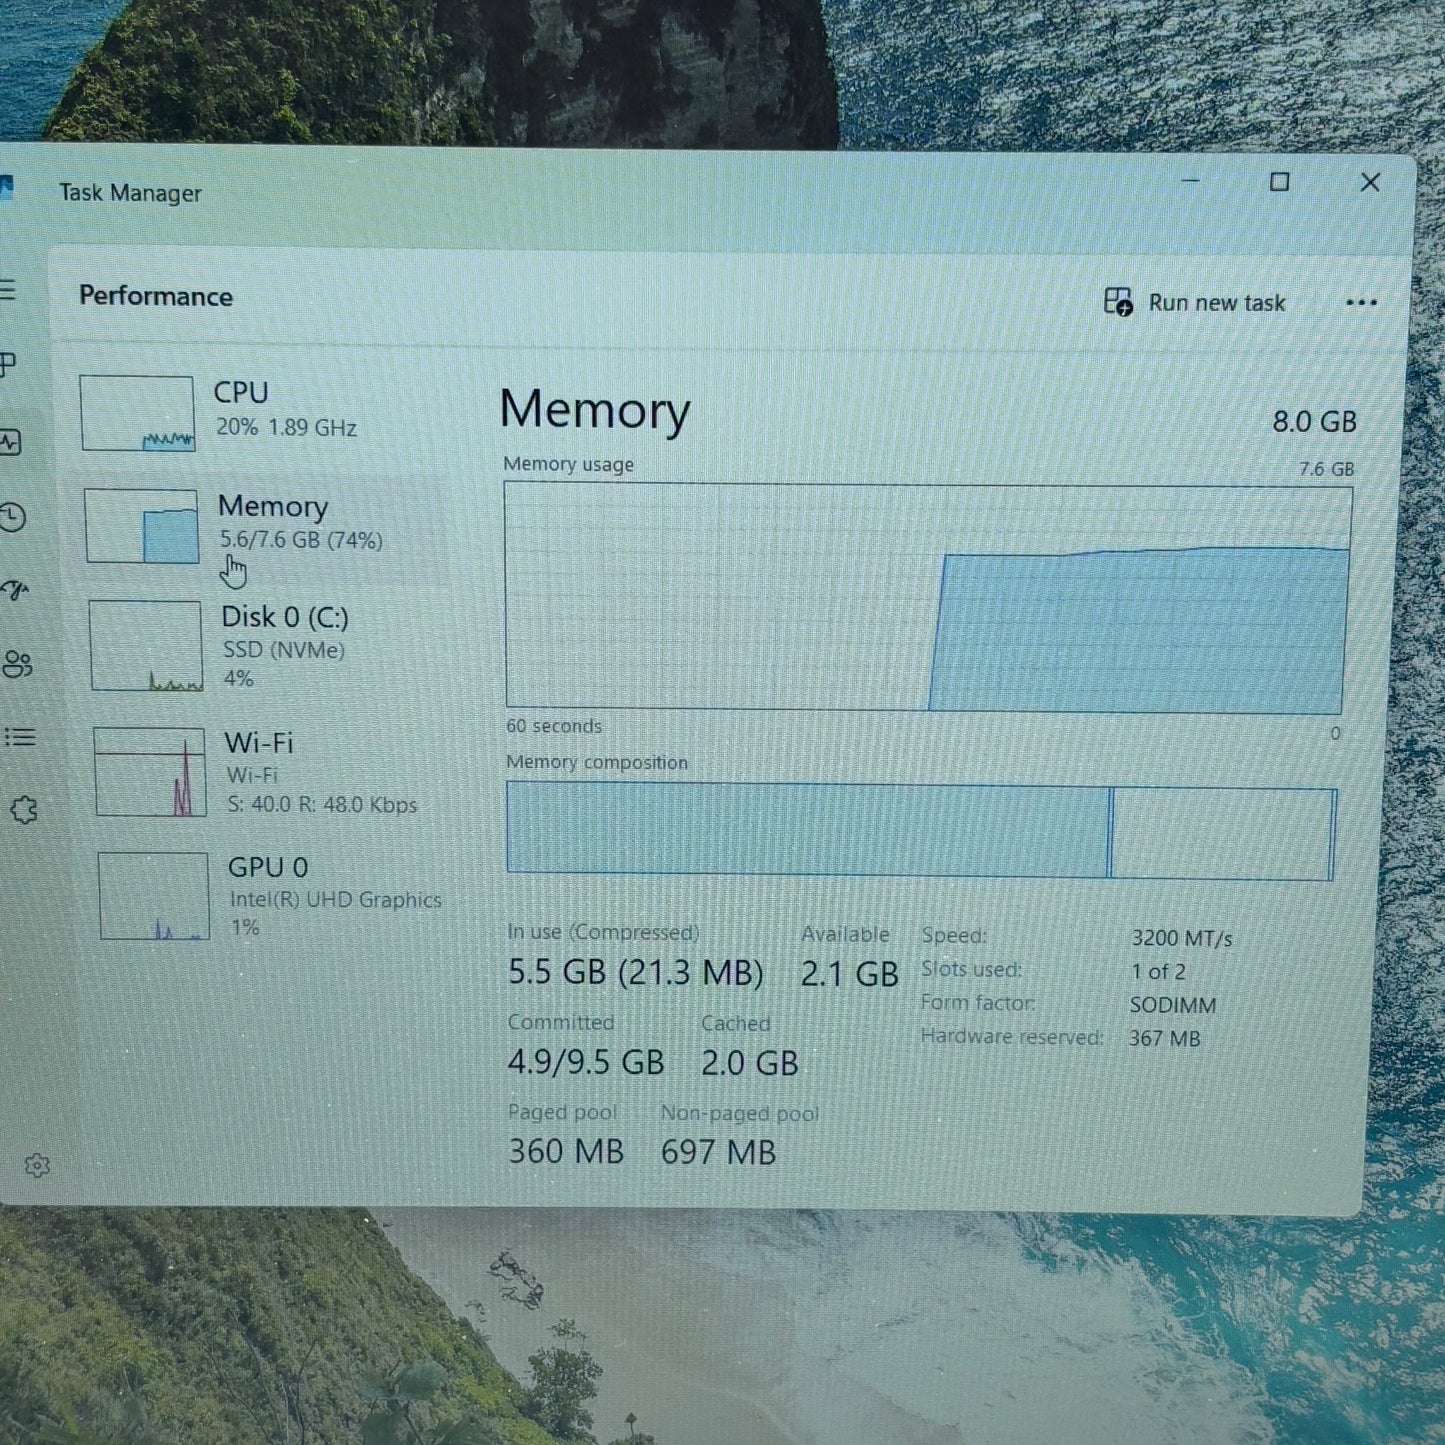Open the App history page icon

(x=13, y=517)
